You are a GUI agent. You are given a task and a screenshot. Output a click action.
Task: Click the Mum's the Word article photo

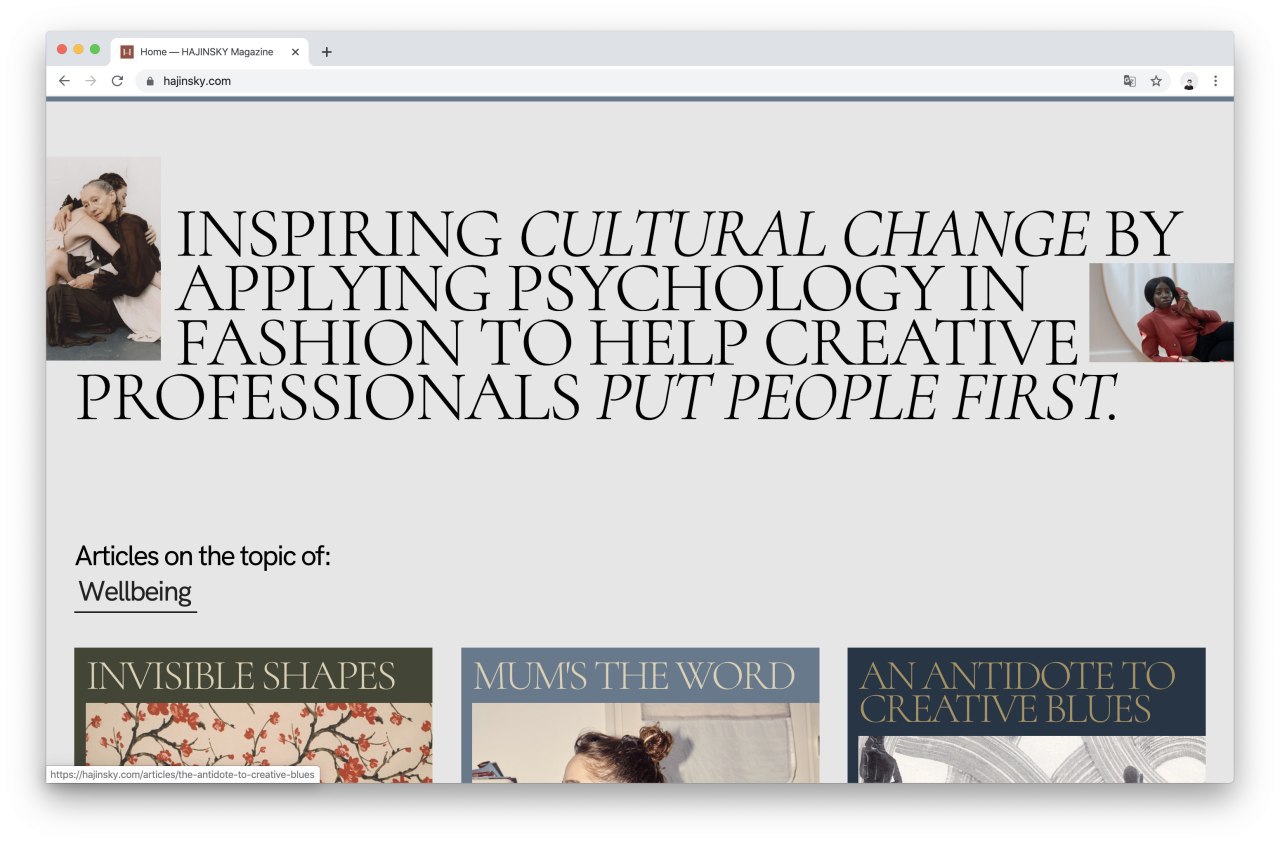pyautogui.click(x=645, y=743)
